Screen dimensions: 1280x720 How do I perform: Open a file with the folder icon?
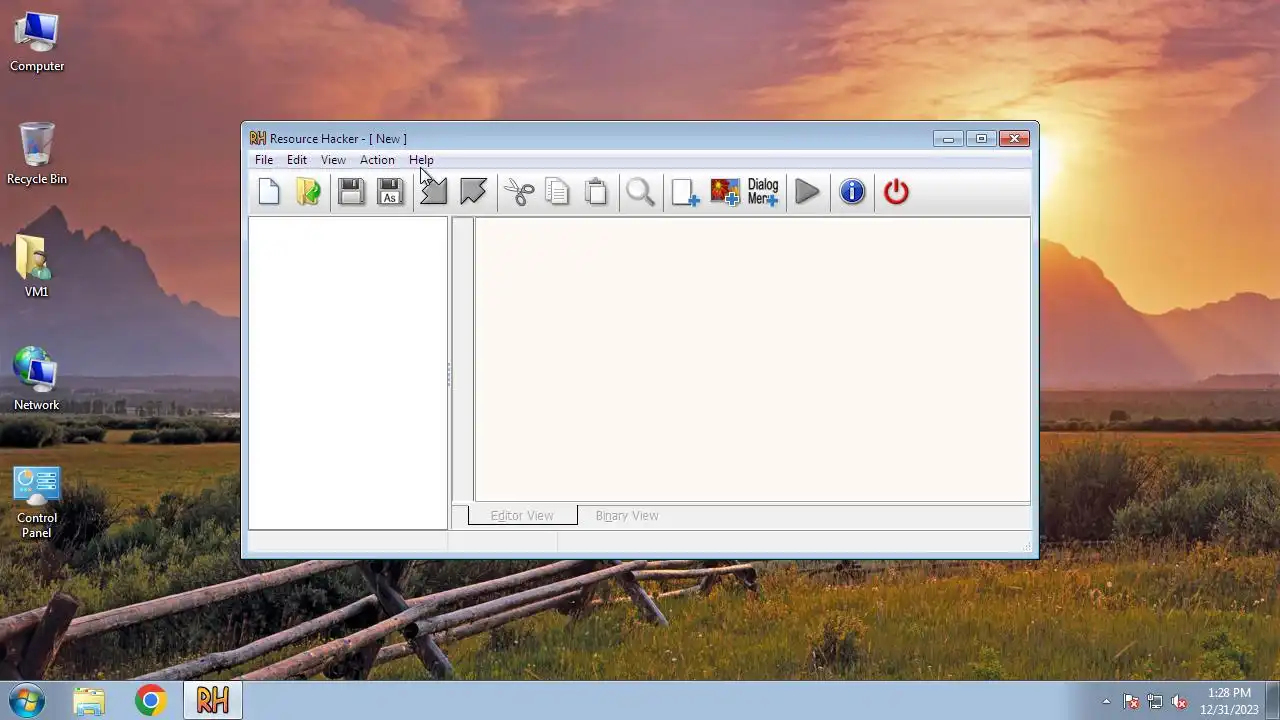click(x=308, y=191)
